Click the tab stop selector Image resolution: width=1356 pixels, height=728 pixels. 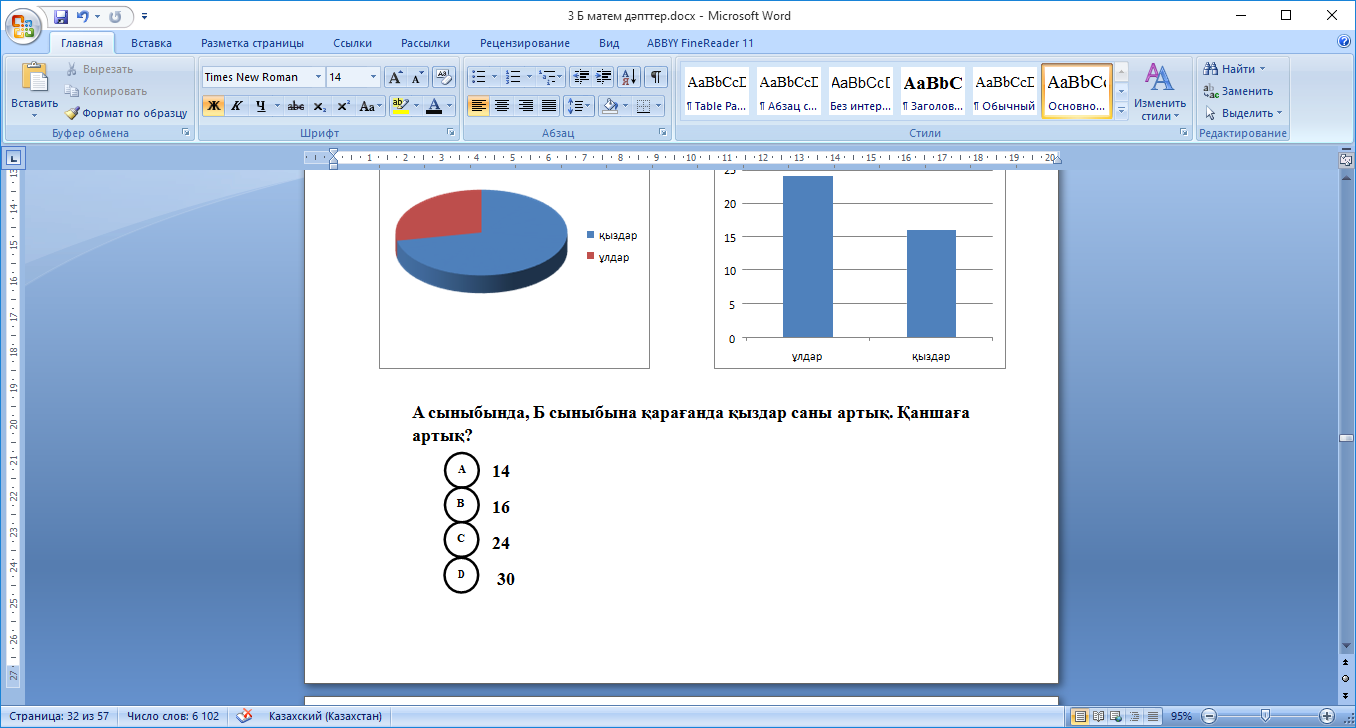pos(14,157)
